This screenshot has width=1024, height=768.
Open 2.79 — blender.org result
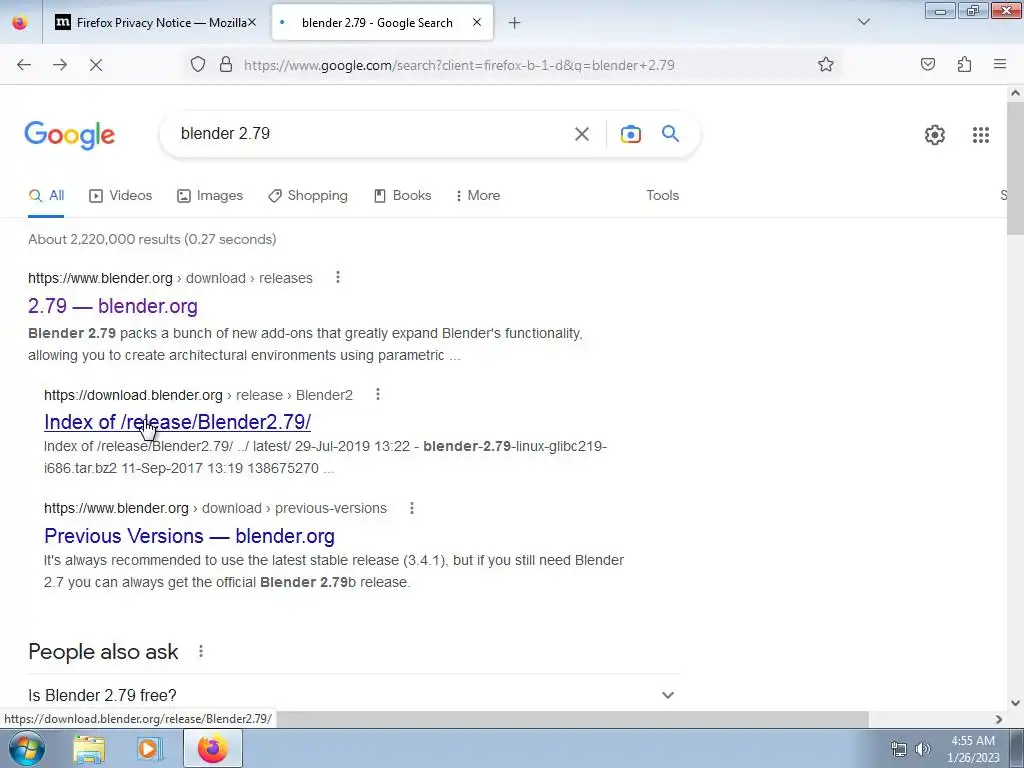coord(113,306)
